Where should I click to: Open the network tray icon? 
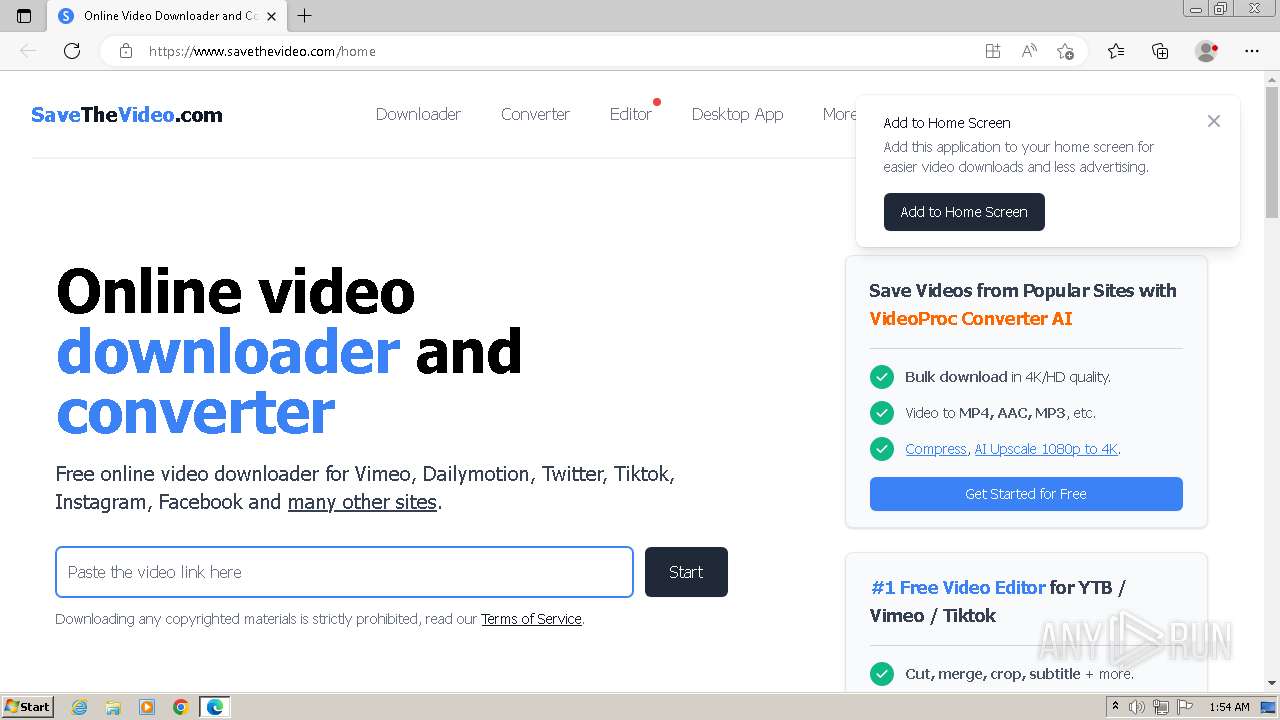1161,707
